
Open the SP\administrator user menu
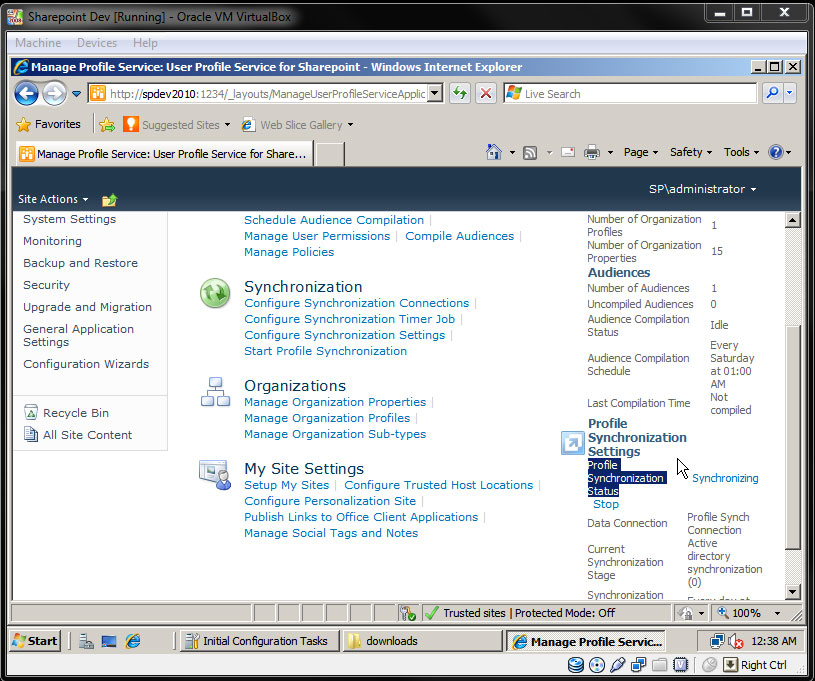[x=702, y=189]
